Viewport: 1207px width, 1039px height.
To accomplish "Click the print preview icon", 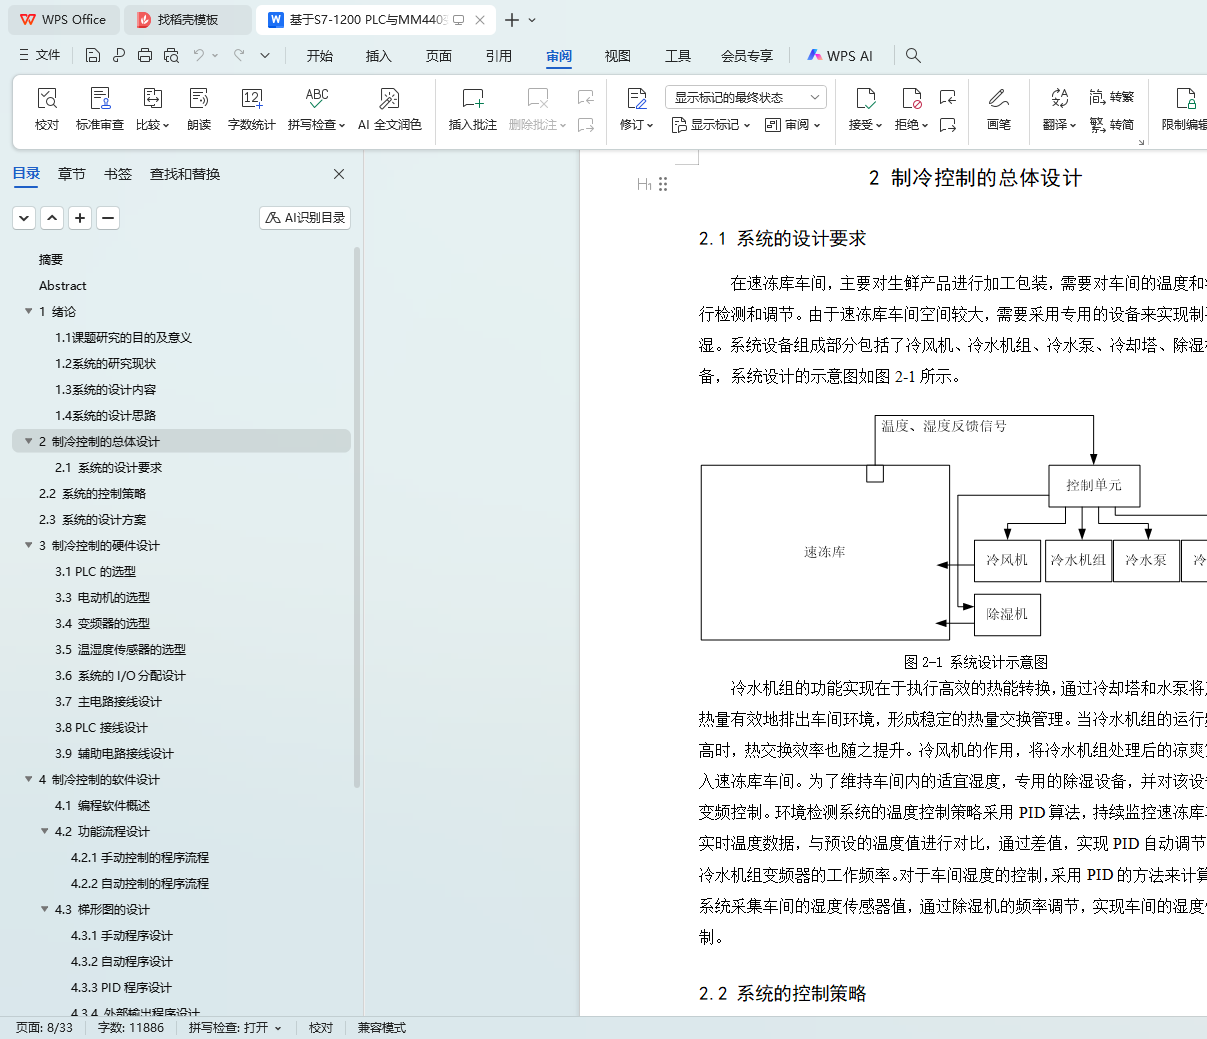I will [x=171, y=55].
